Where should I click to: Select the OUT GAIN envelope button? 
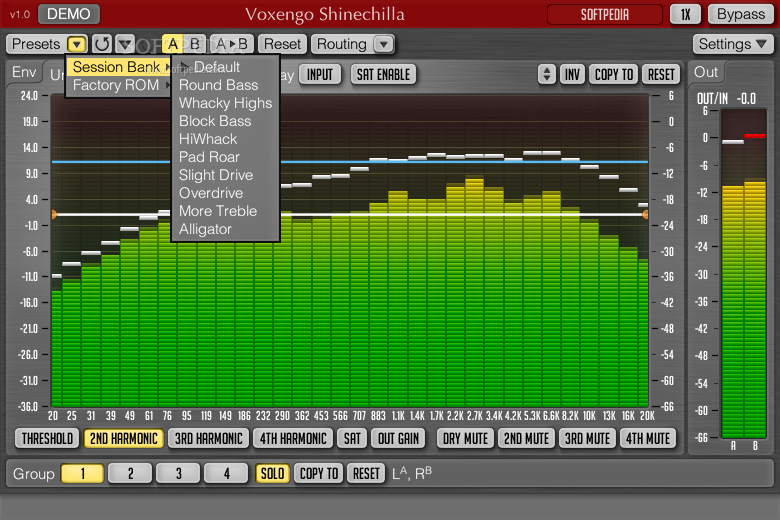pyautogui.click(x=398, y=438)
